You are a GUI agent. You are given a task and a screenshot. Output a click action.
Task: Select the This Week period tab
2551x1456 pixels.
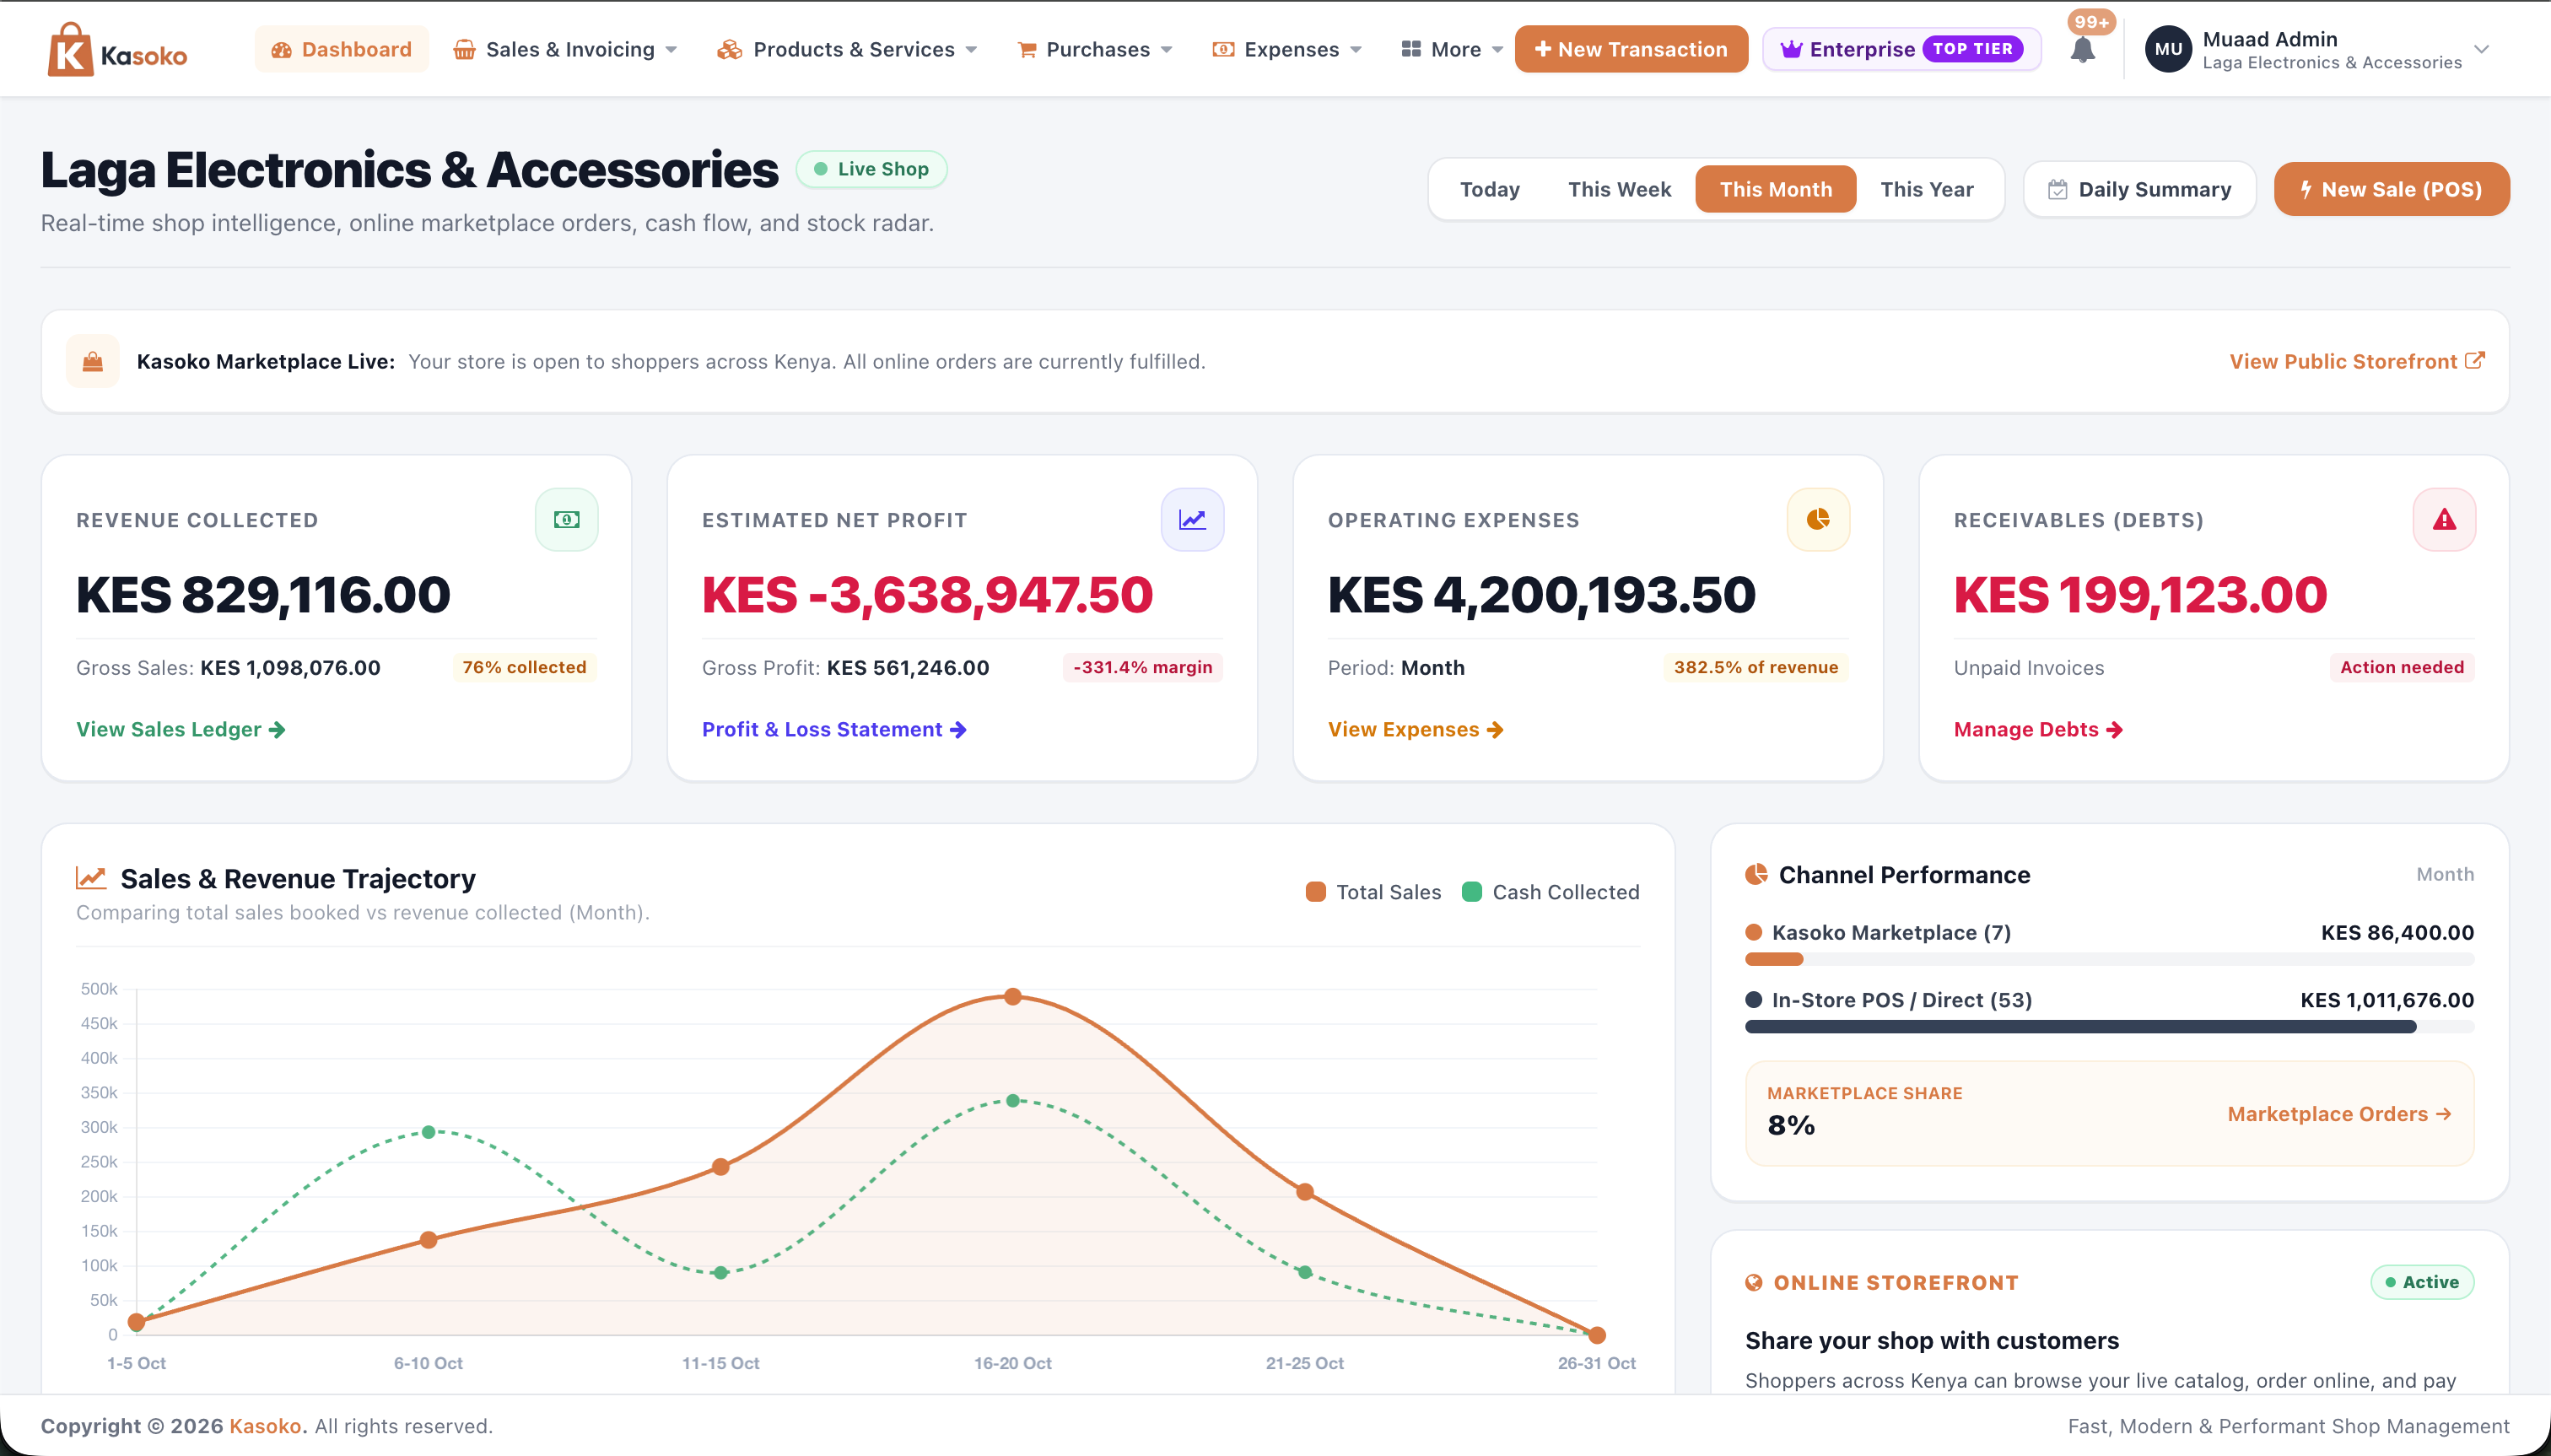(1619, 189)
